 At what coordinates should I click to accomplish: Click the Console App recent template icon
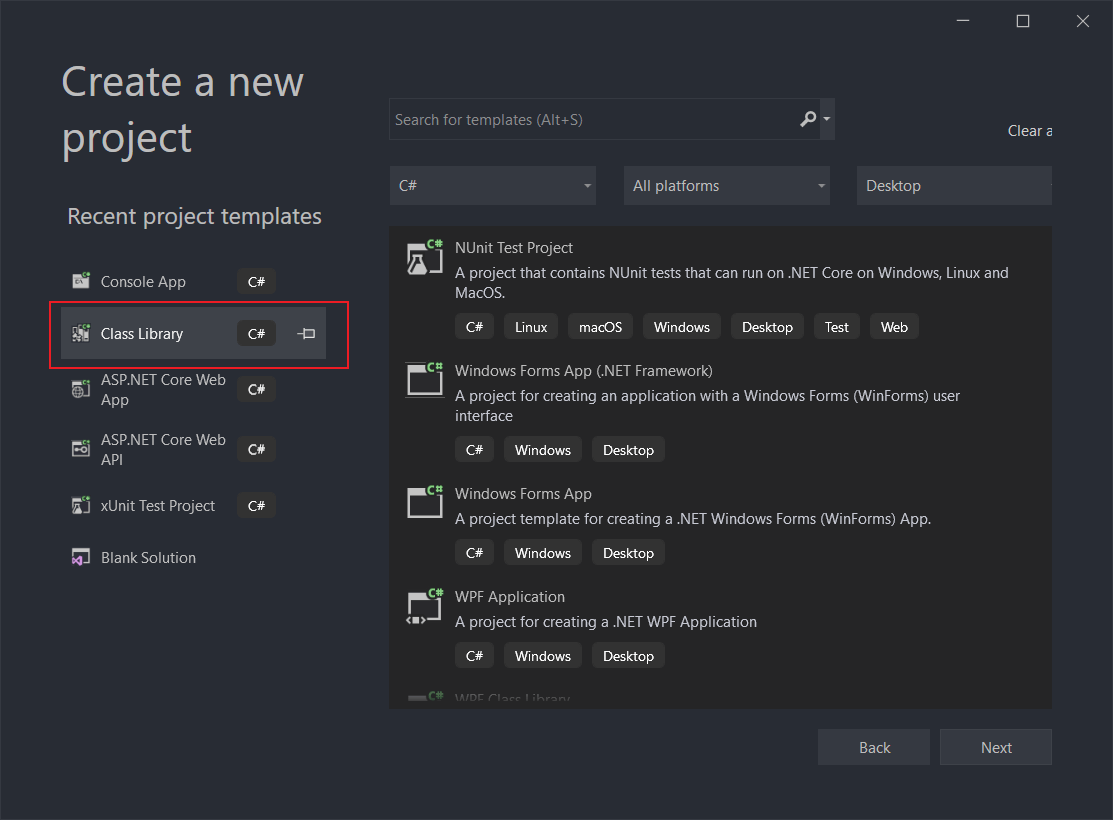point(80,281)
